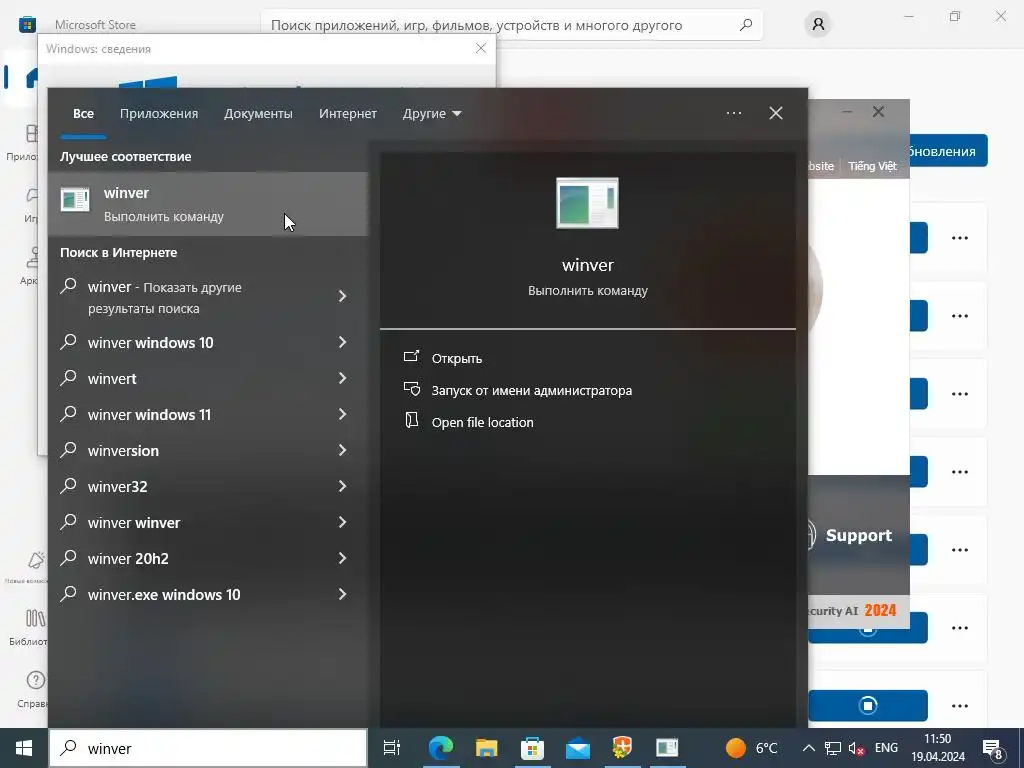This screenshot has width=1024, height=768.
Task: Click the Open action icon
Action: (411, 357)
